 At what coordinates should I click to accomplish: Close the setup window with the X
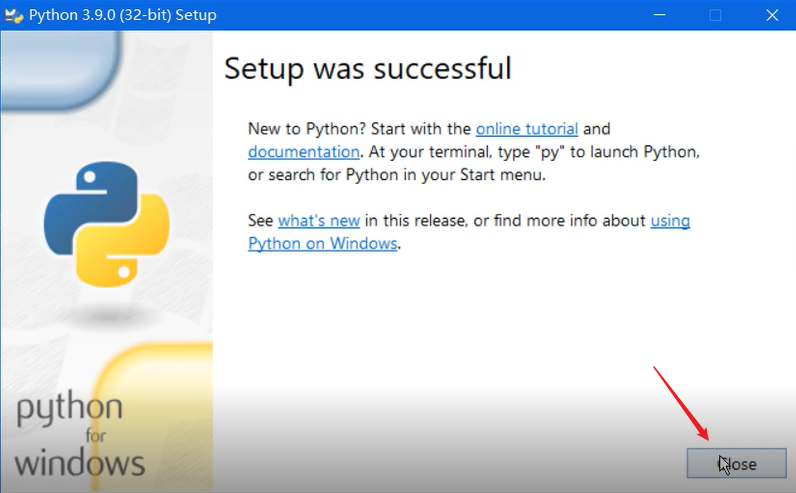tap(772, 15)
